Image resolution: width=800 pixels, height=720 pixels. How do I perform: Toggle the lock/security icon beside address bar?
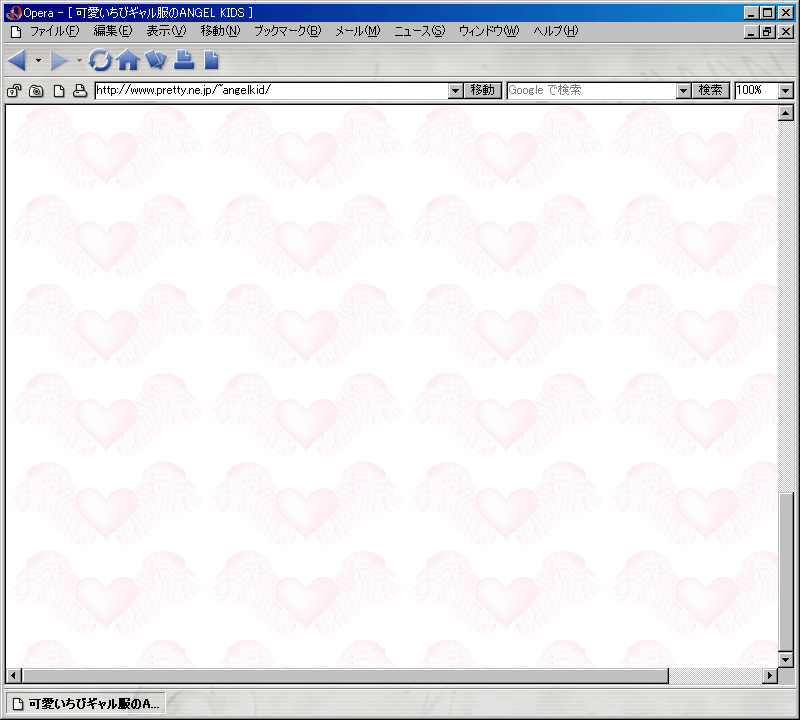[x=14, y=91]
